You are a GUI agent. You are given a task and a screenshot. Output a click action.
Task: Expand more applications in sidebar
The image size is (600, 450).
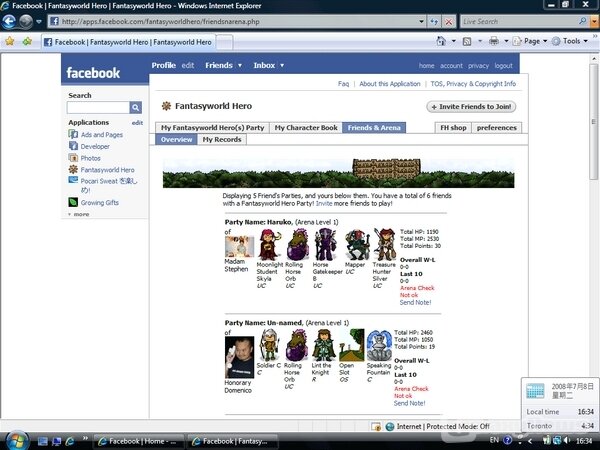[x=79, y=214]
